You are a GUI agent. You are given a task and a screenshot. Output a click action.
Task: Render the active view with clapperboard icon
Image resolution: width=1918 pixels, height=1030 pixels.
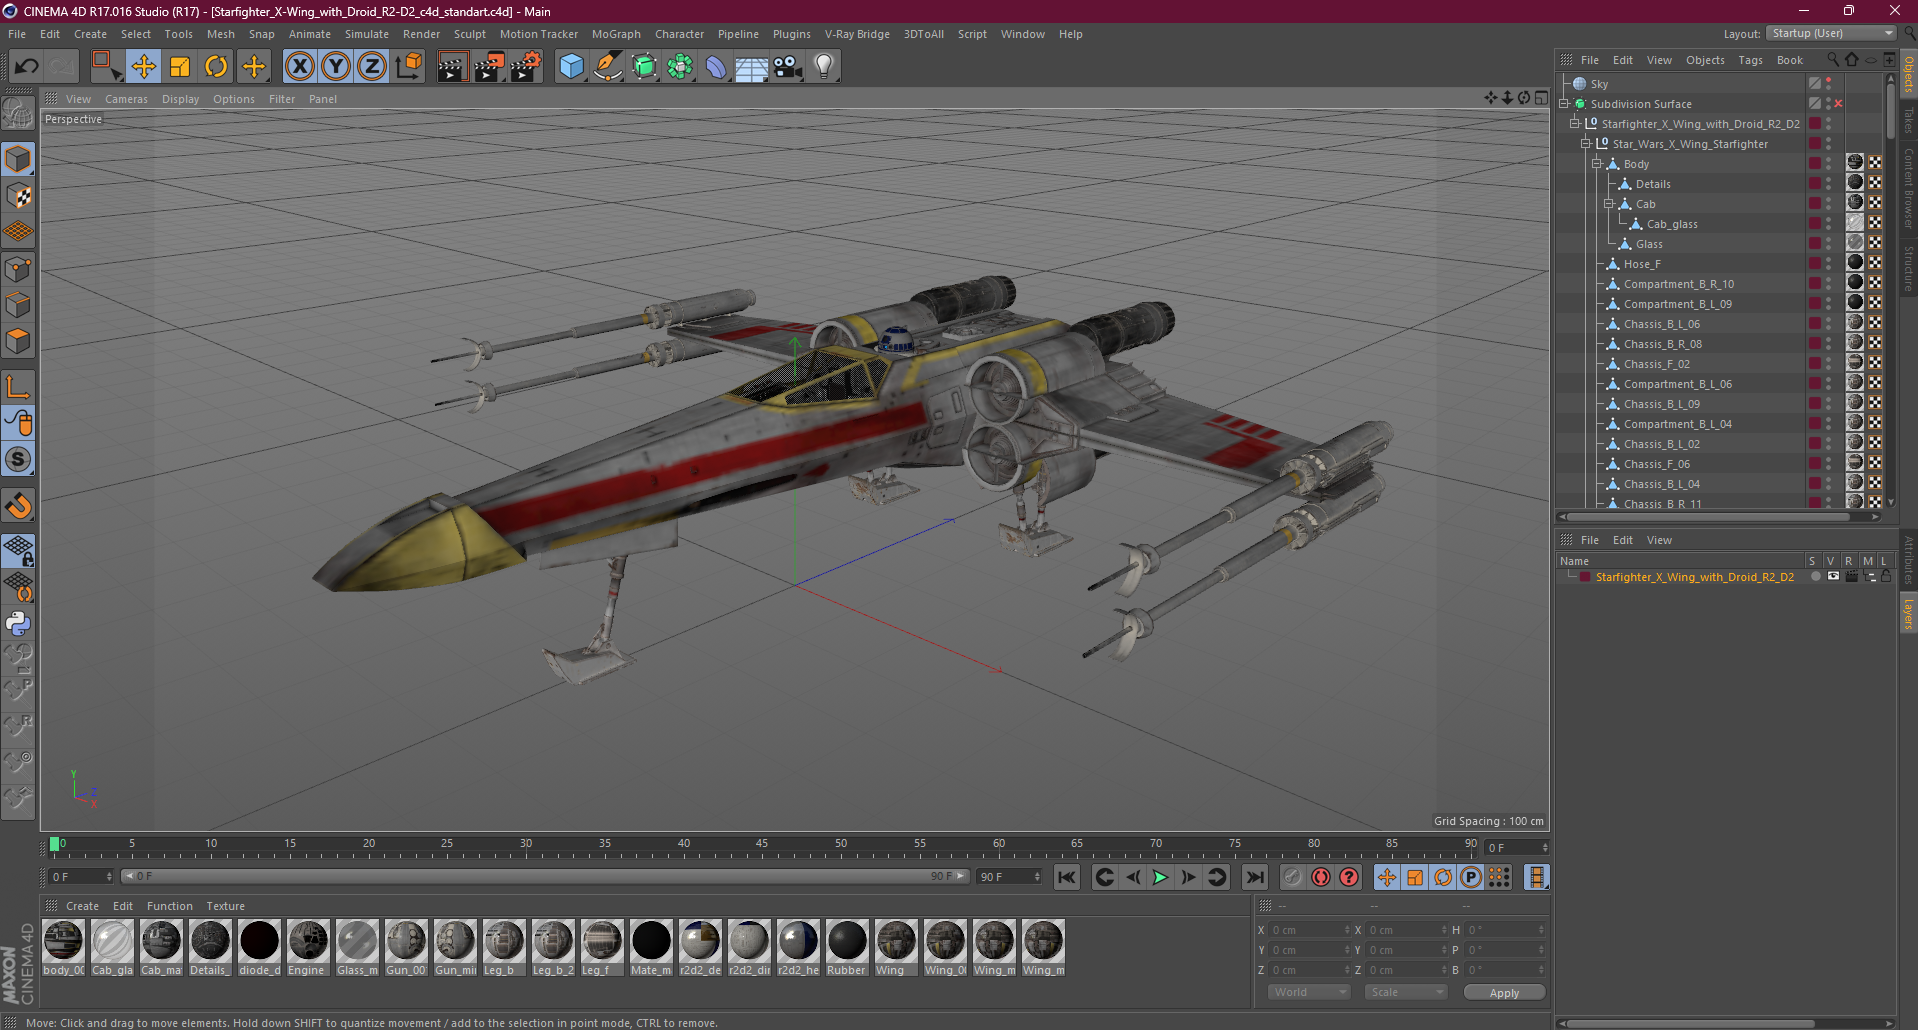pos(452,66)
